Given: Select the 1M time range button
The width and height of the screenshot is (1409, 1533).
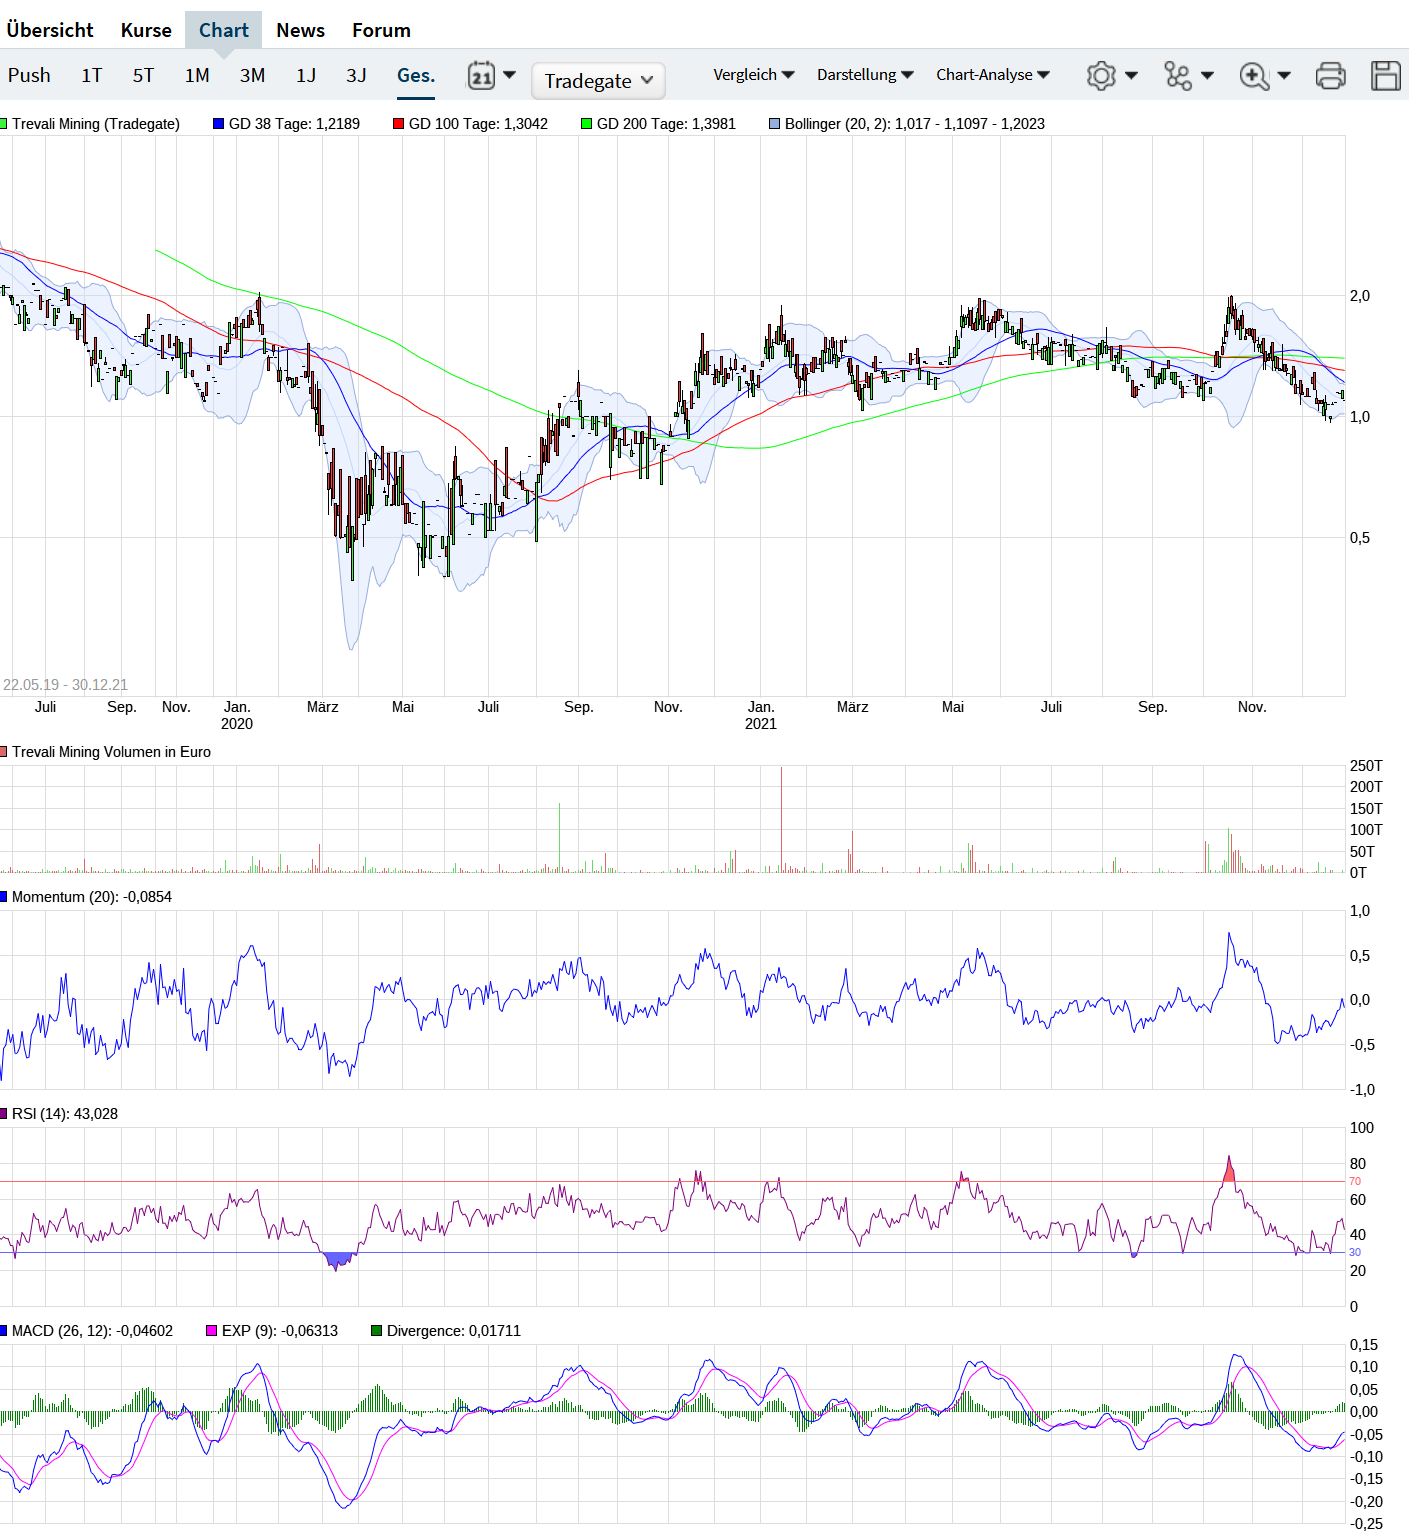Looking at the screenshot, I should 197,75.
